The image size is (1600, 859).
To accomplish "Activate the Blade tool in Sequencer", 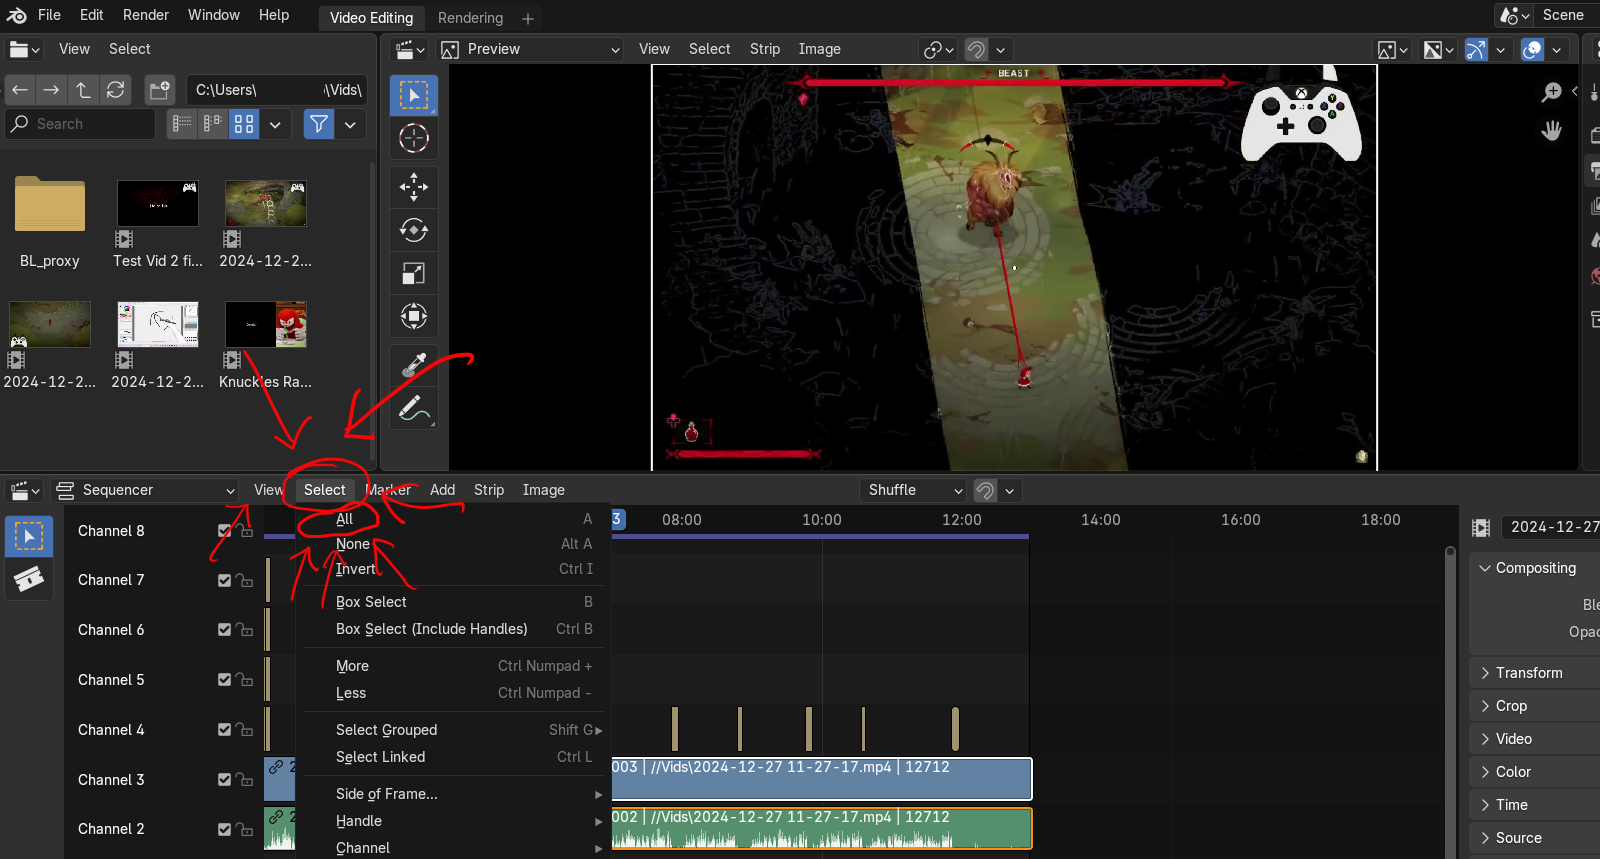I will point(29,579).
